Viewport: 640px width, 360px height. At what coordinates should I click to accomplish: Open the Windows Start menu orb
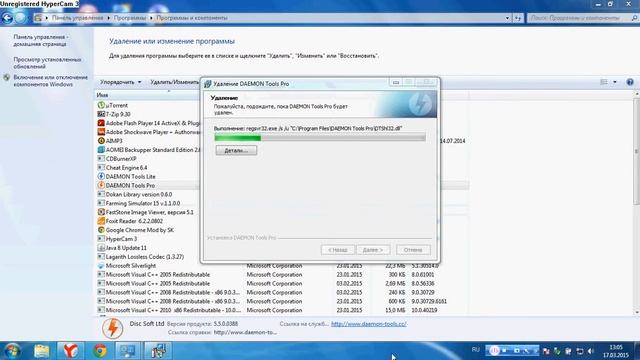coord(12,351)
